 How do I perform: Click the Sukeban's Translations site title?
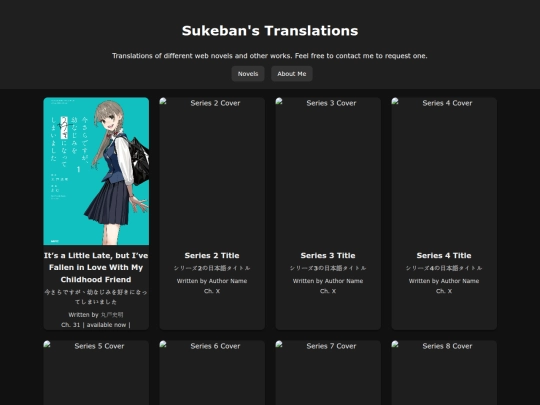270,31
